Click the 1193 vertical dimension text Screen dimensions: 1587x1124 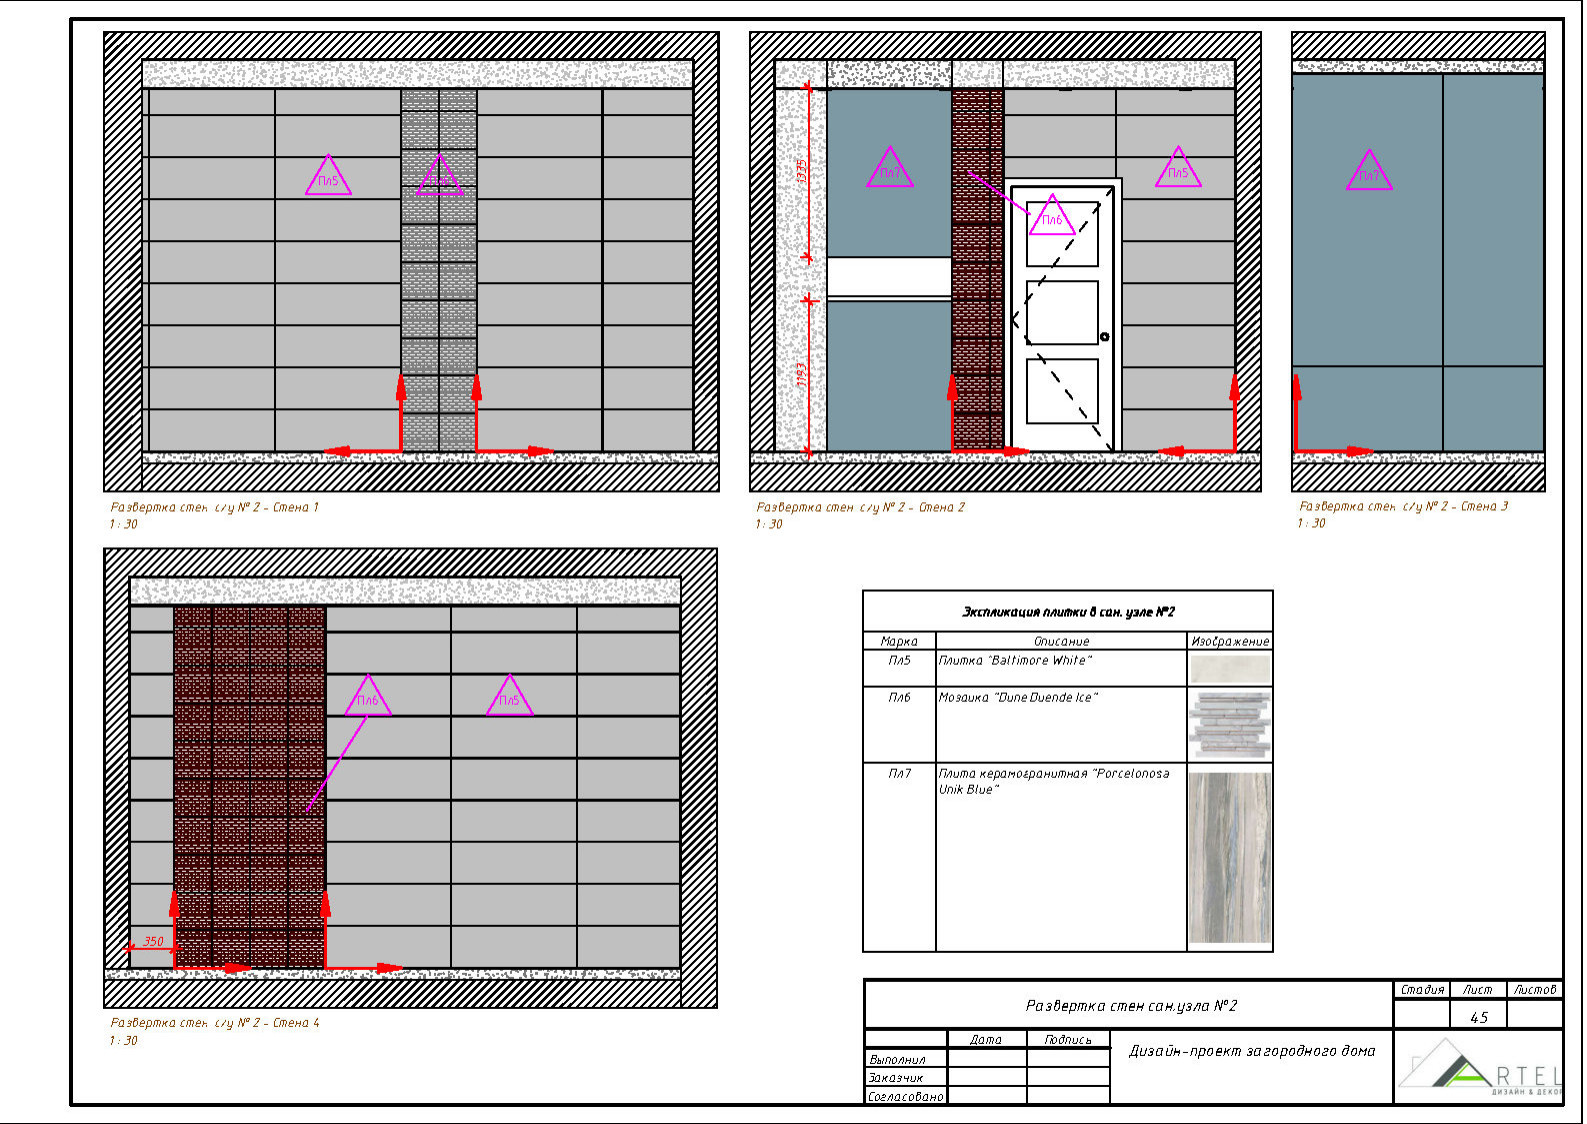(801, 376)
